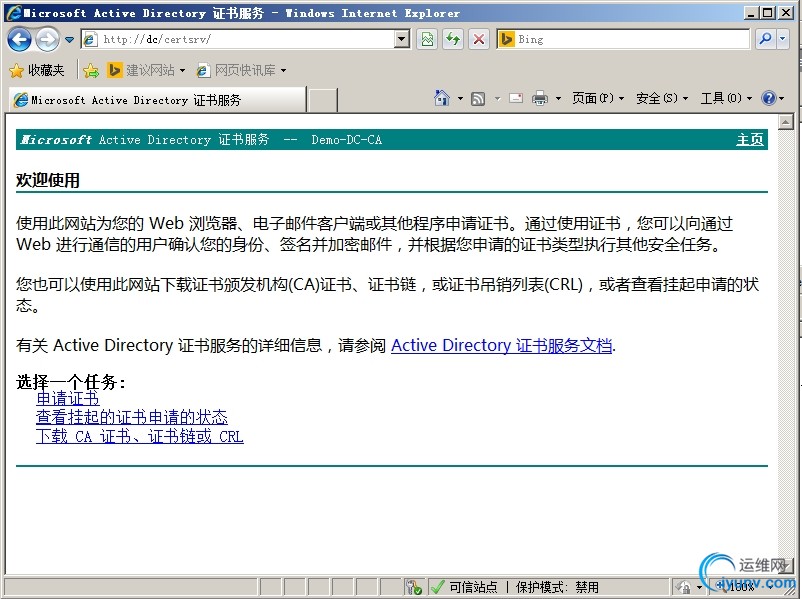Minimize the Internet Explorer window
Viewport: 802px width, 599px height.
point(750,13)
